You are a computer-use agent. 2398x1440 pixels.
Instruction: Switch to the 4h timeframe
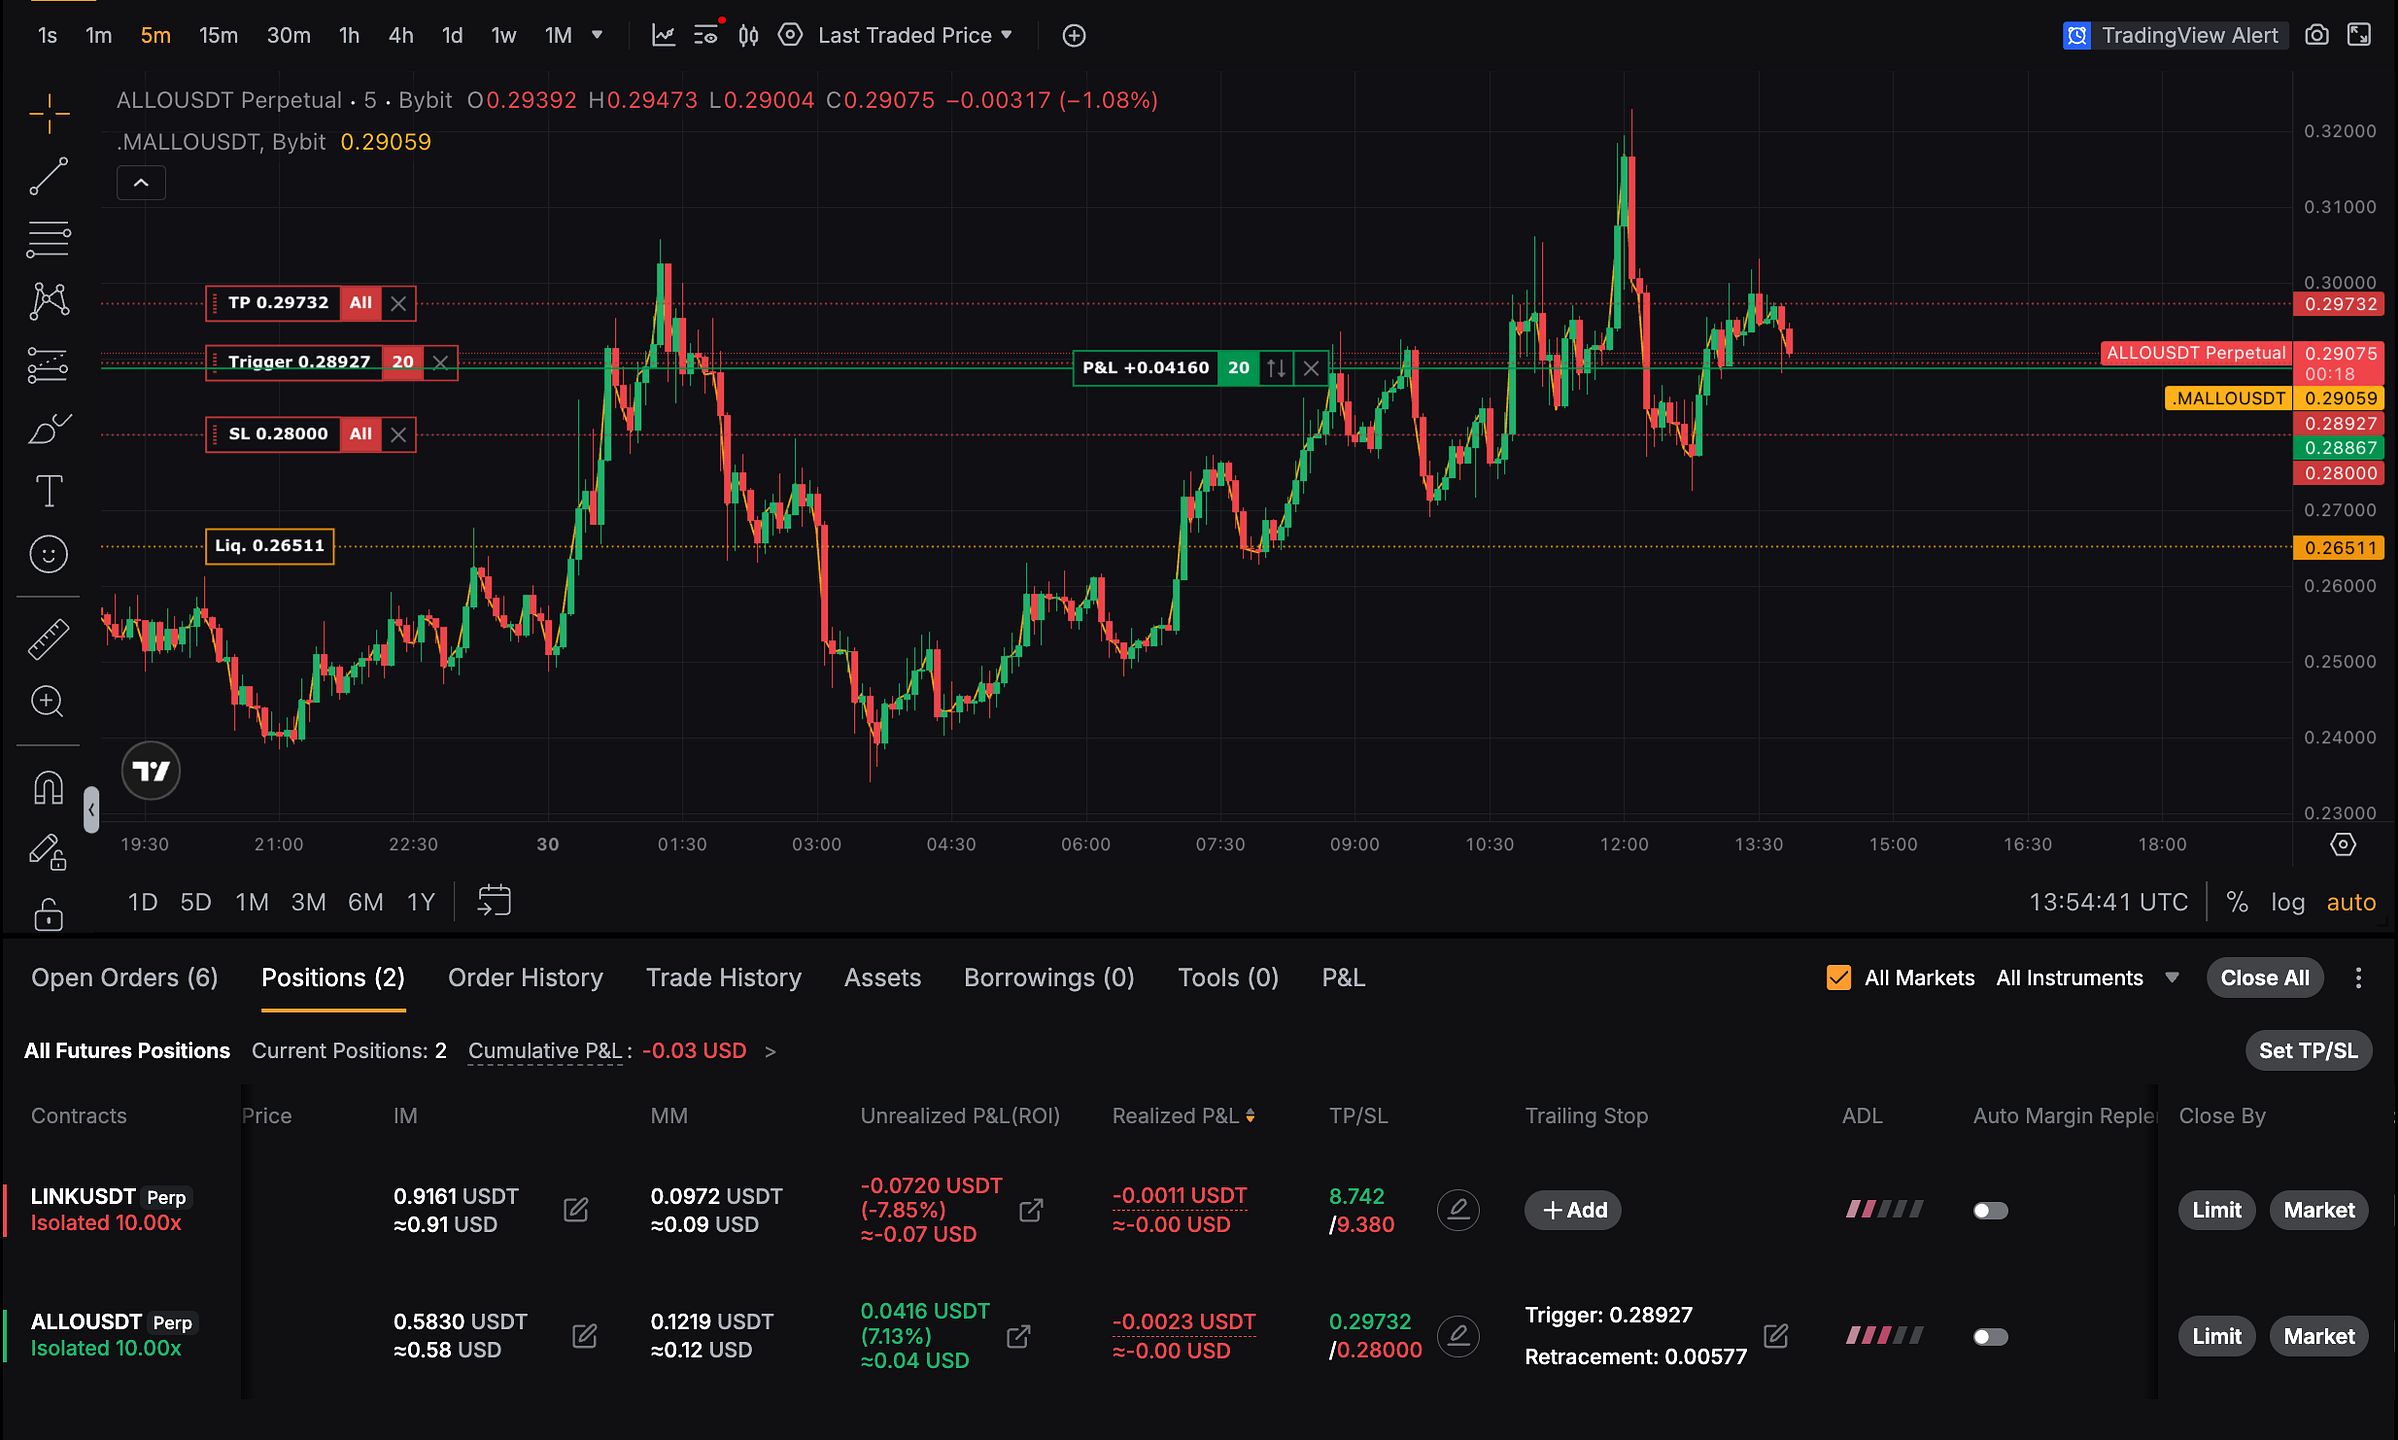(x=401, y=36)
